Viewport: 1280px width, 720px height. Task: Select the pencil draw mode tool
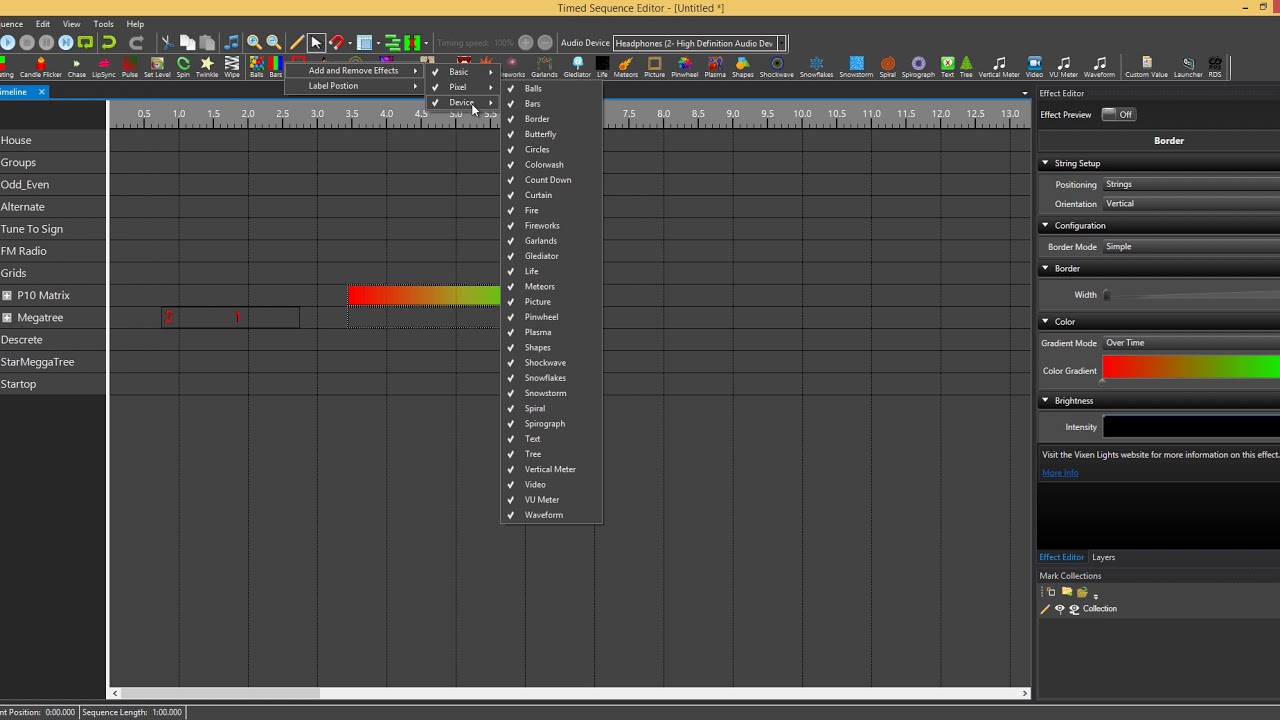pos(297,43)
